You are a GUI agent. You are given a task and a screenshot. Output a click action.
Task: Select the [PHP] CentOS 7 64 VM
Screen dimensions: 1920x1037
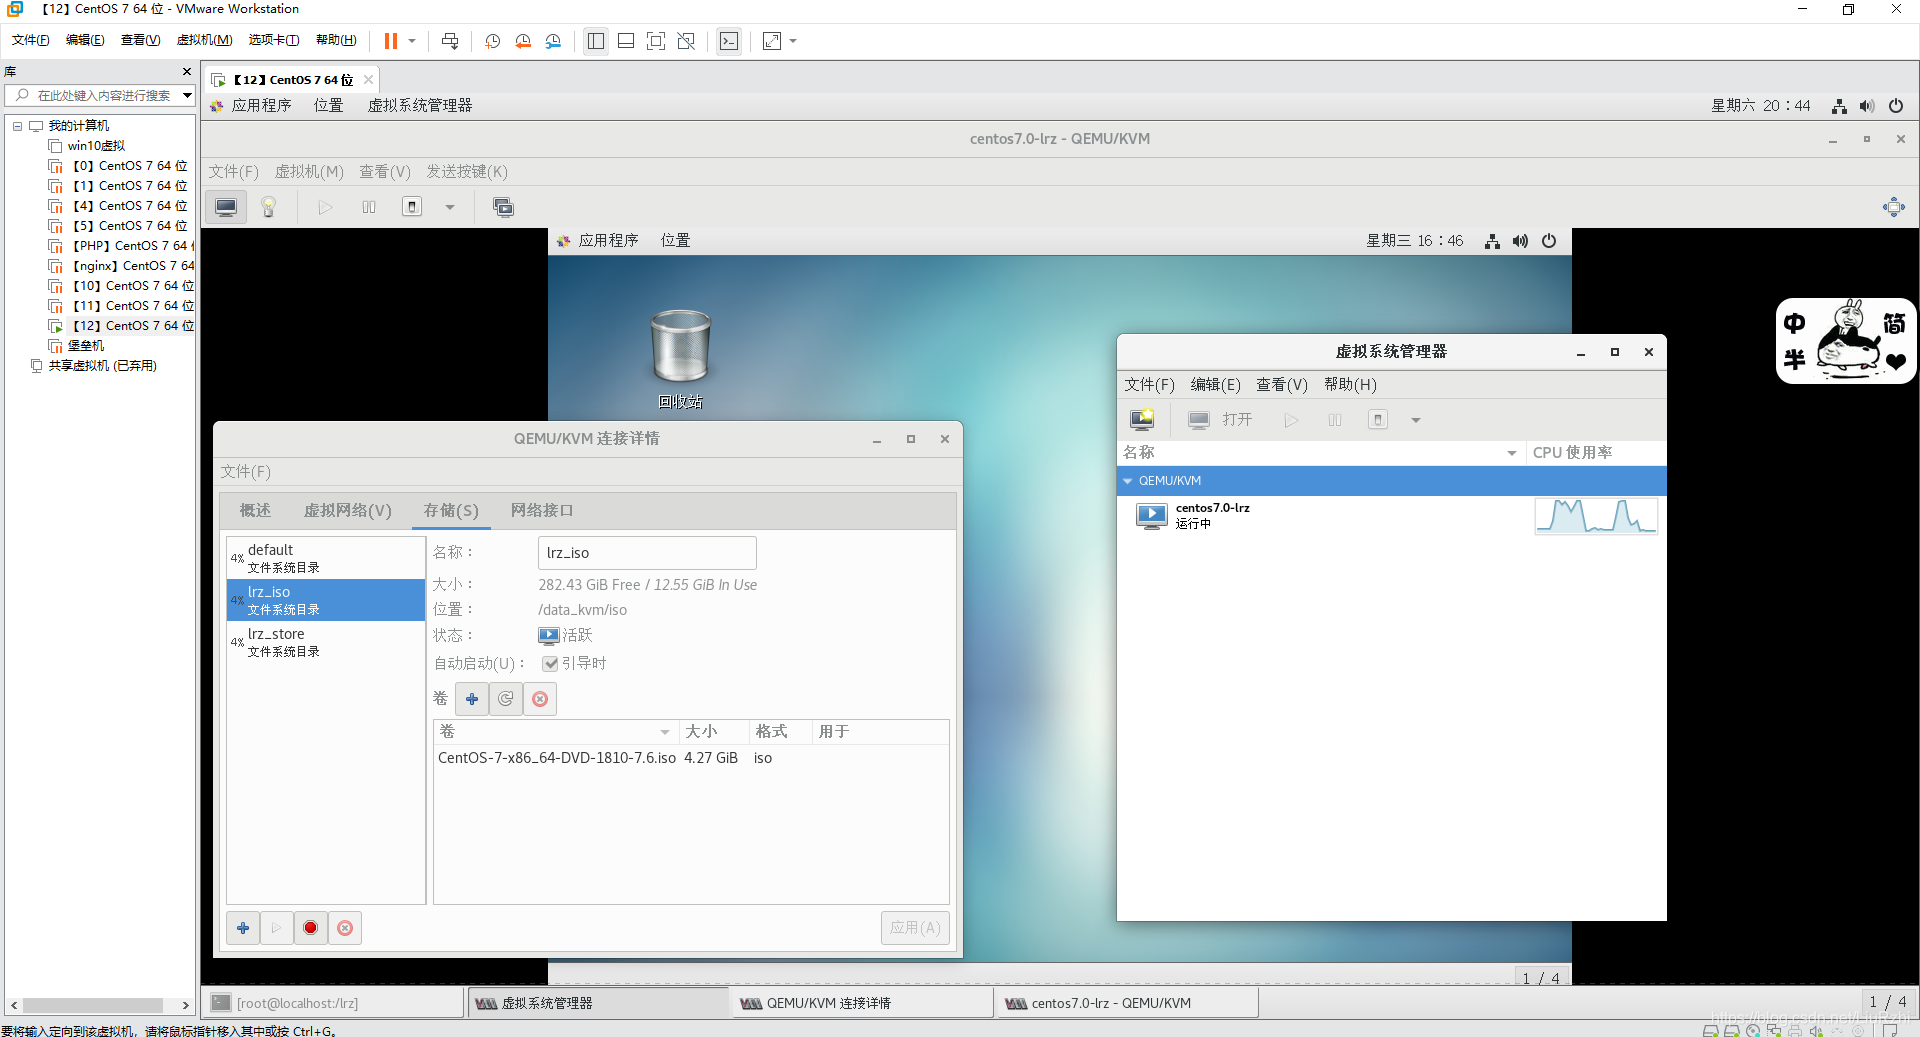coord(122,246)
